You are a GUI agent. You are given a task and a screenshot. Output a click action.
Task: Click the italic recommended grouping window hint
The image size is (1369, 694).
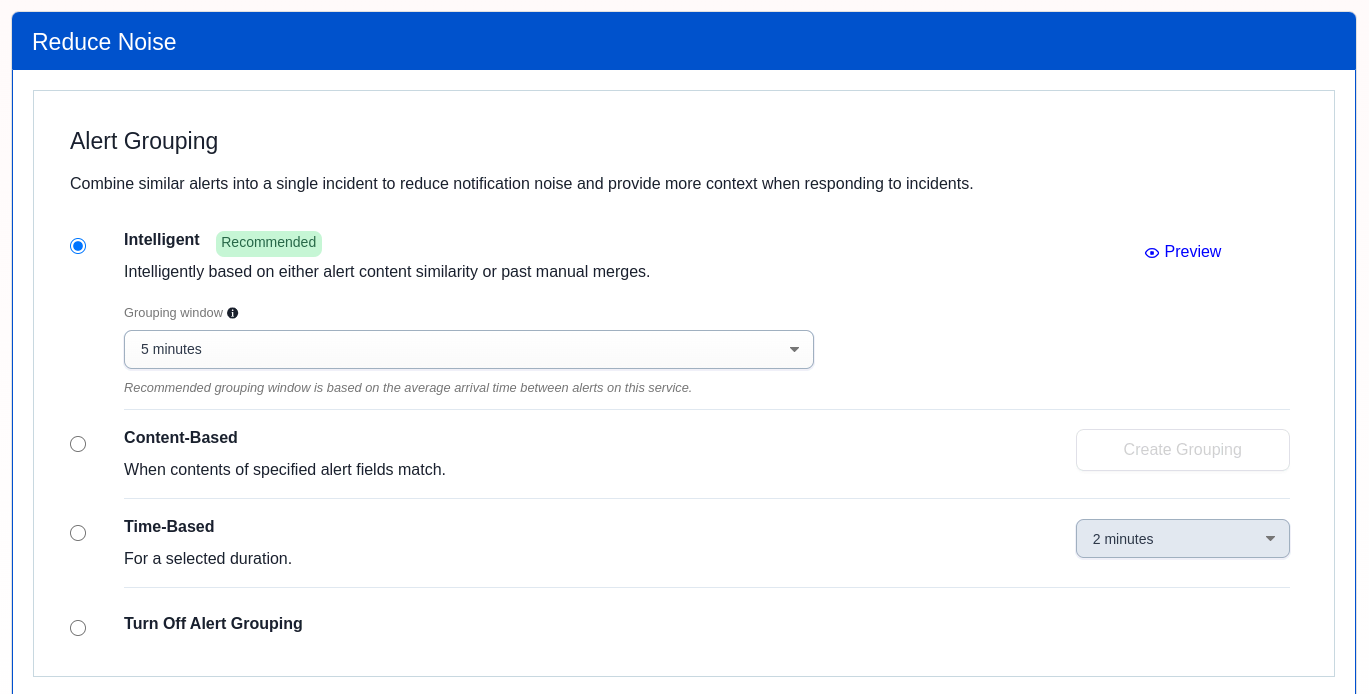[408, 388]
